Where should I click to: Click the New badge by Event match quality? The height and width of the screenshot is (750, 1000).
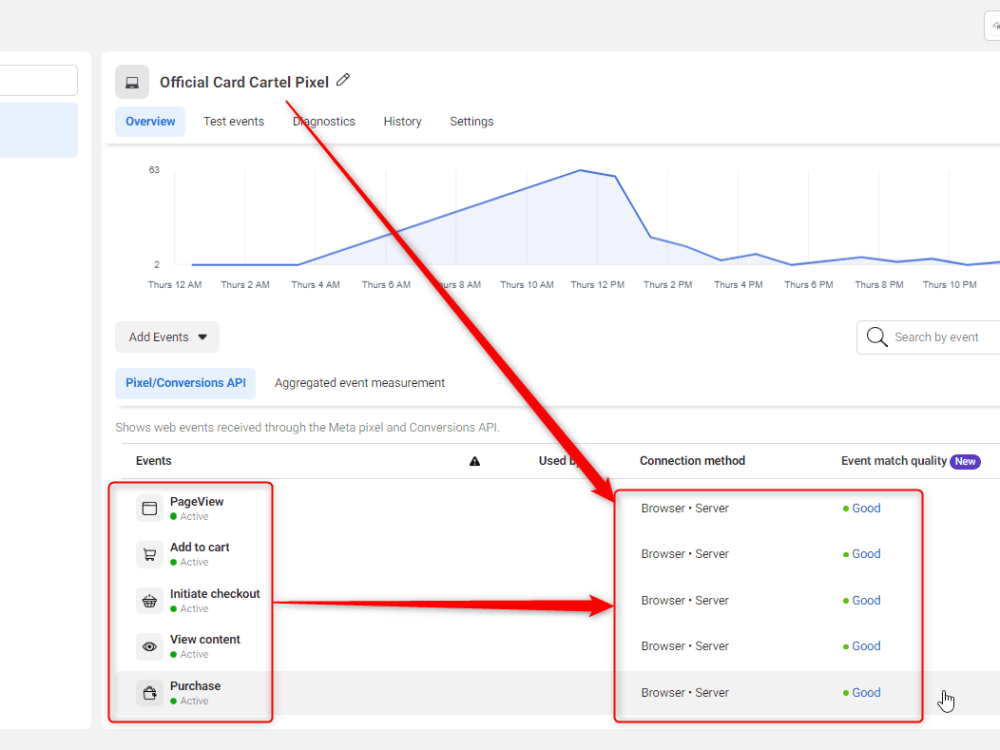tap(965, 461)
